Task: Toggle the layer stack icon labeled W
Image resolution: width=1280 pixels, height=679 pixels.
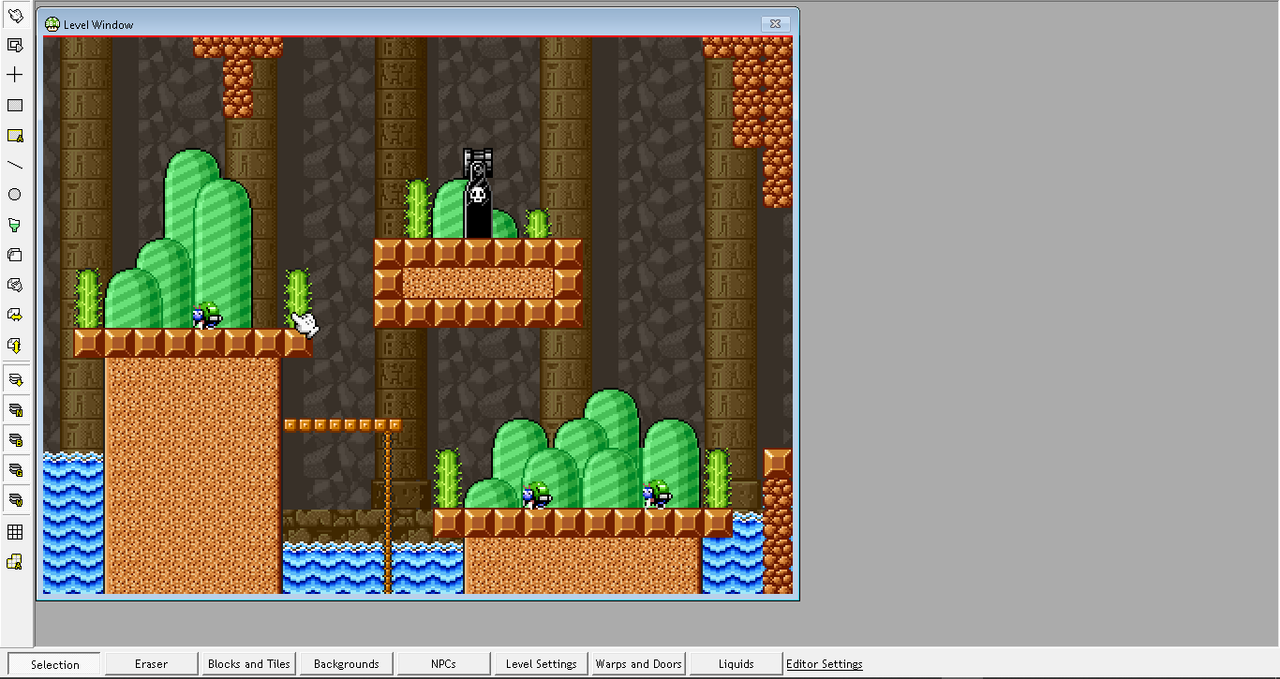Action: (15, 499)
